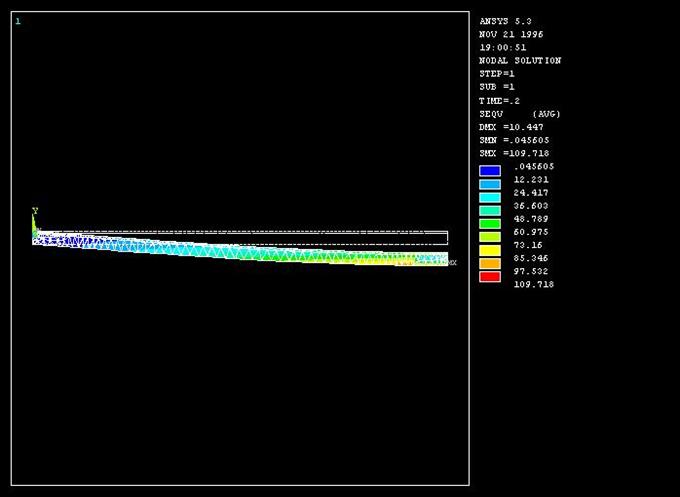
Task: Click the window number 1 label
Action: tap(18, 21)
